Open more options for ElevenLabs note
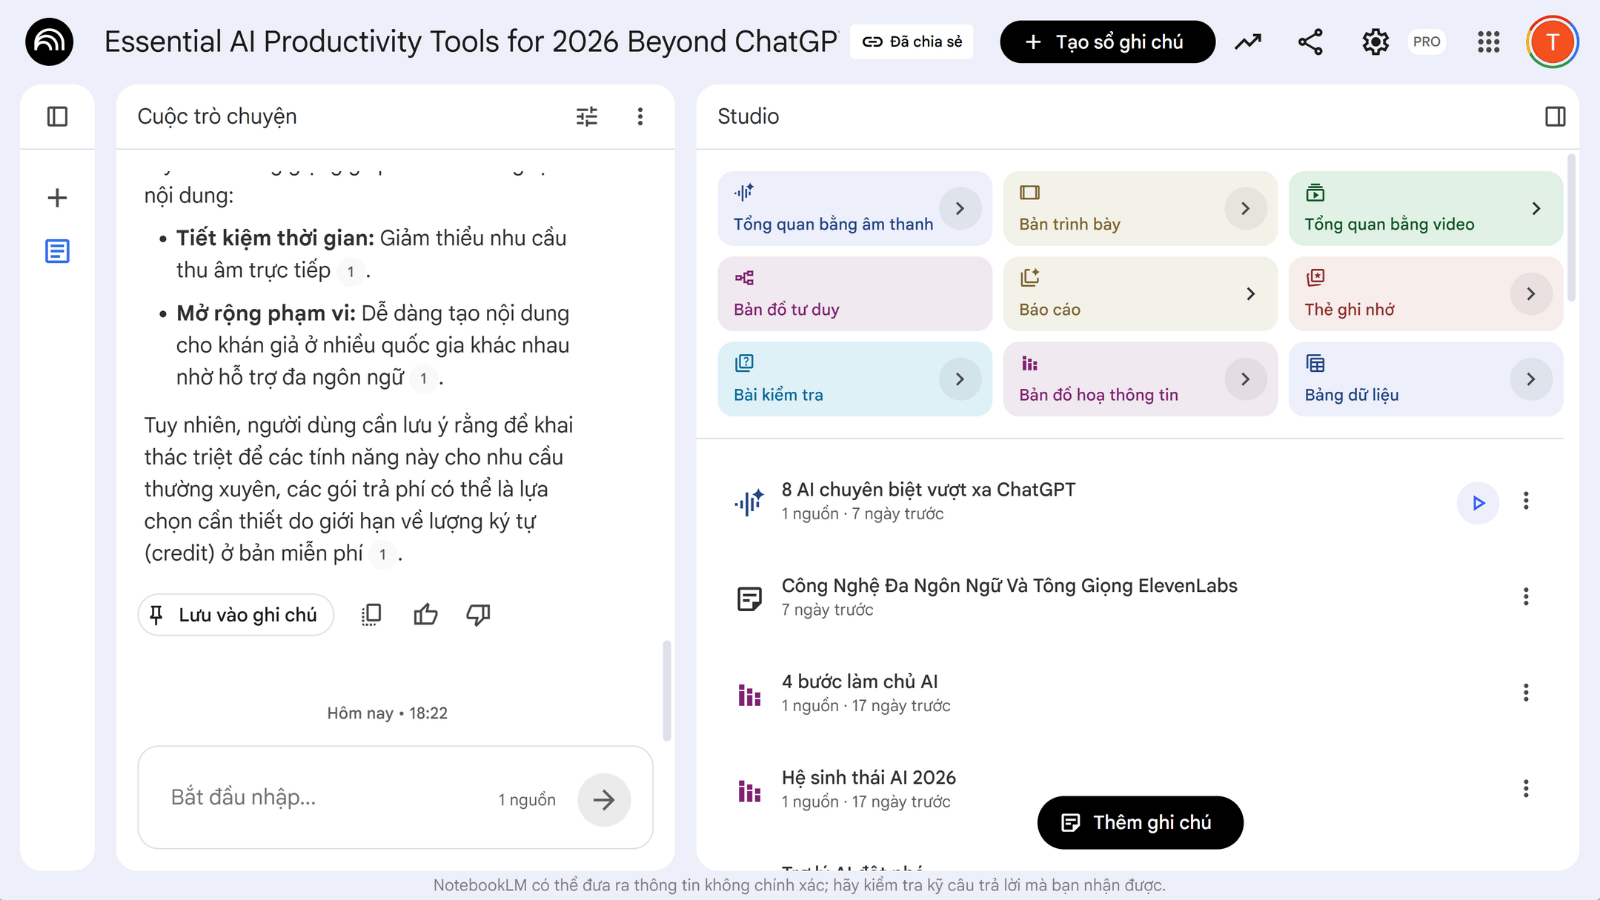 point(1525,597)
